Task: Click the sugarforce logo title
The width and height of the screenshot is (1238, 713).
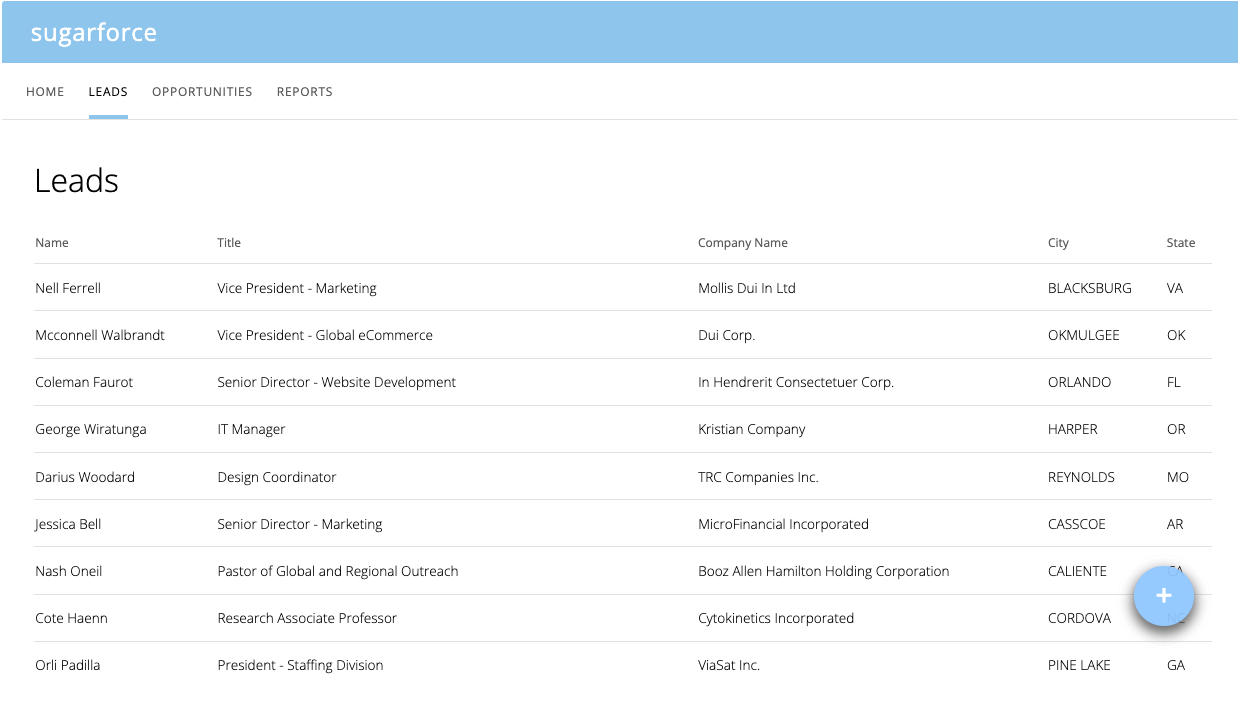Action: [94, 32]
